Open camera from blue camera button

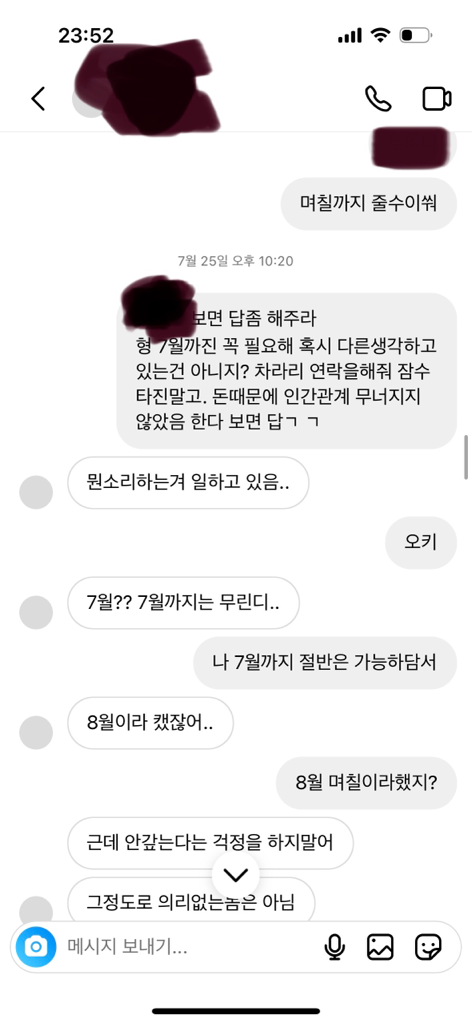point(37,946)
